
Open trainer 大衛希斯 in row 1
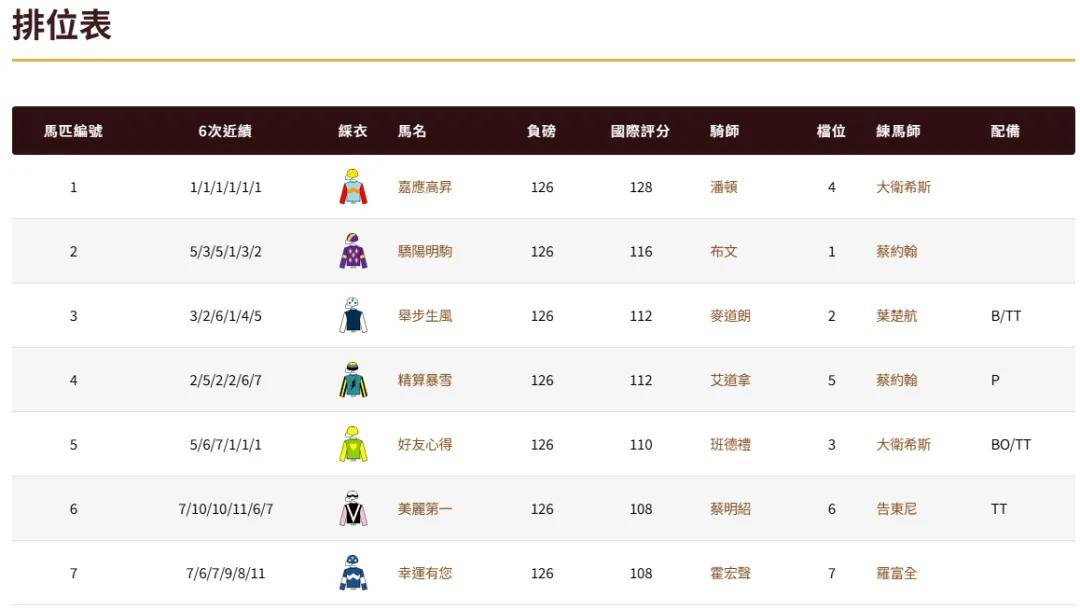coord(903,187)
